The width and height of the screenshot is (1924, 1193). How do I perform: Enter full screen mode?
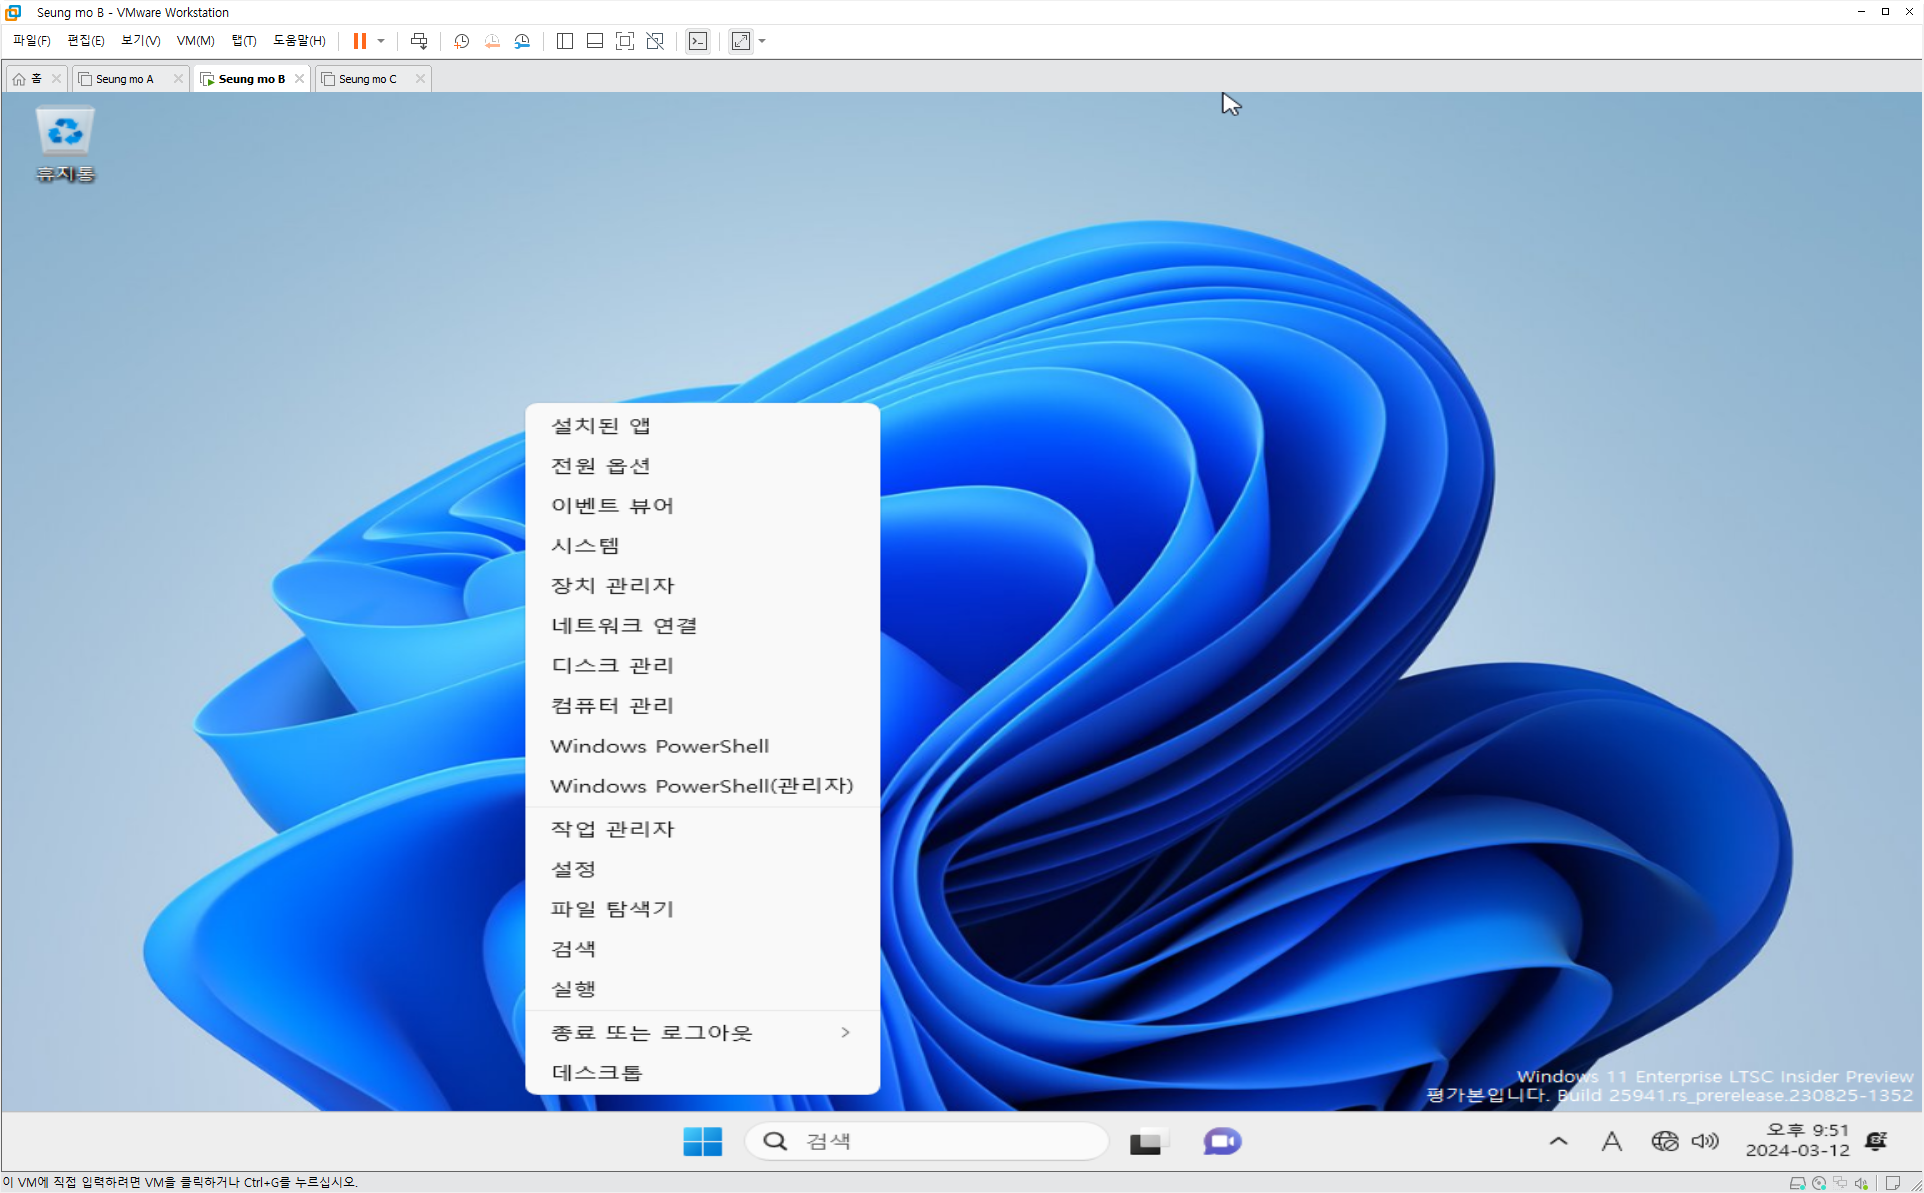625,41
